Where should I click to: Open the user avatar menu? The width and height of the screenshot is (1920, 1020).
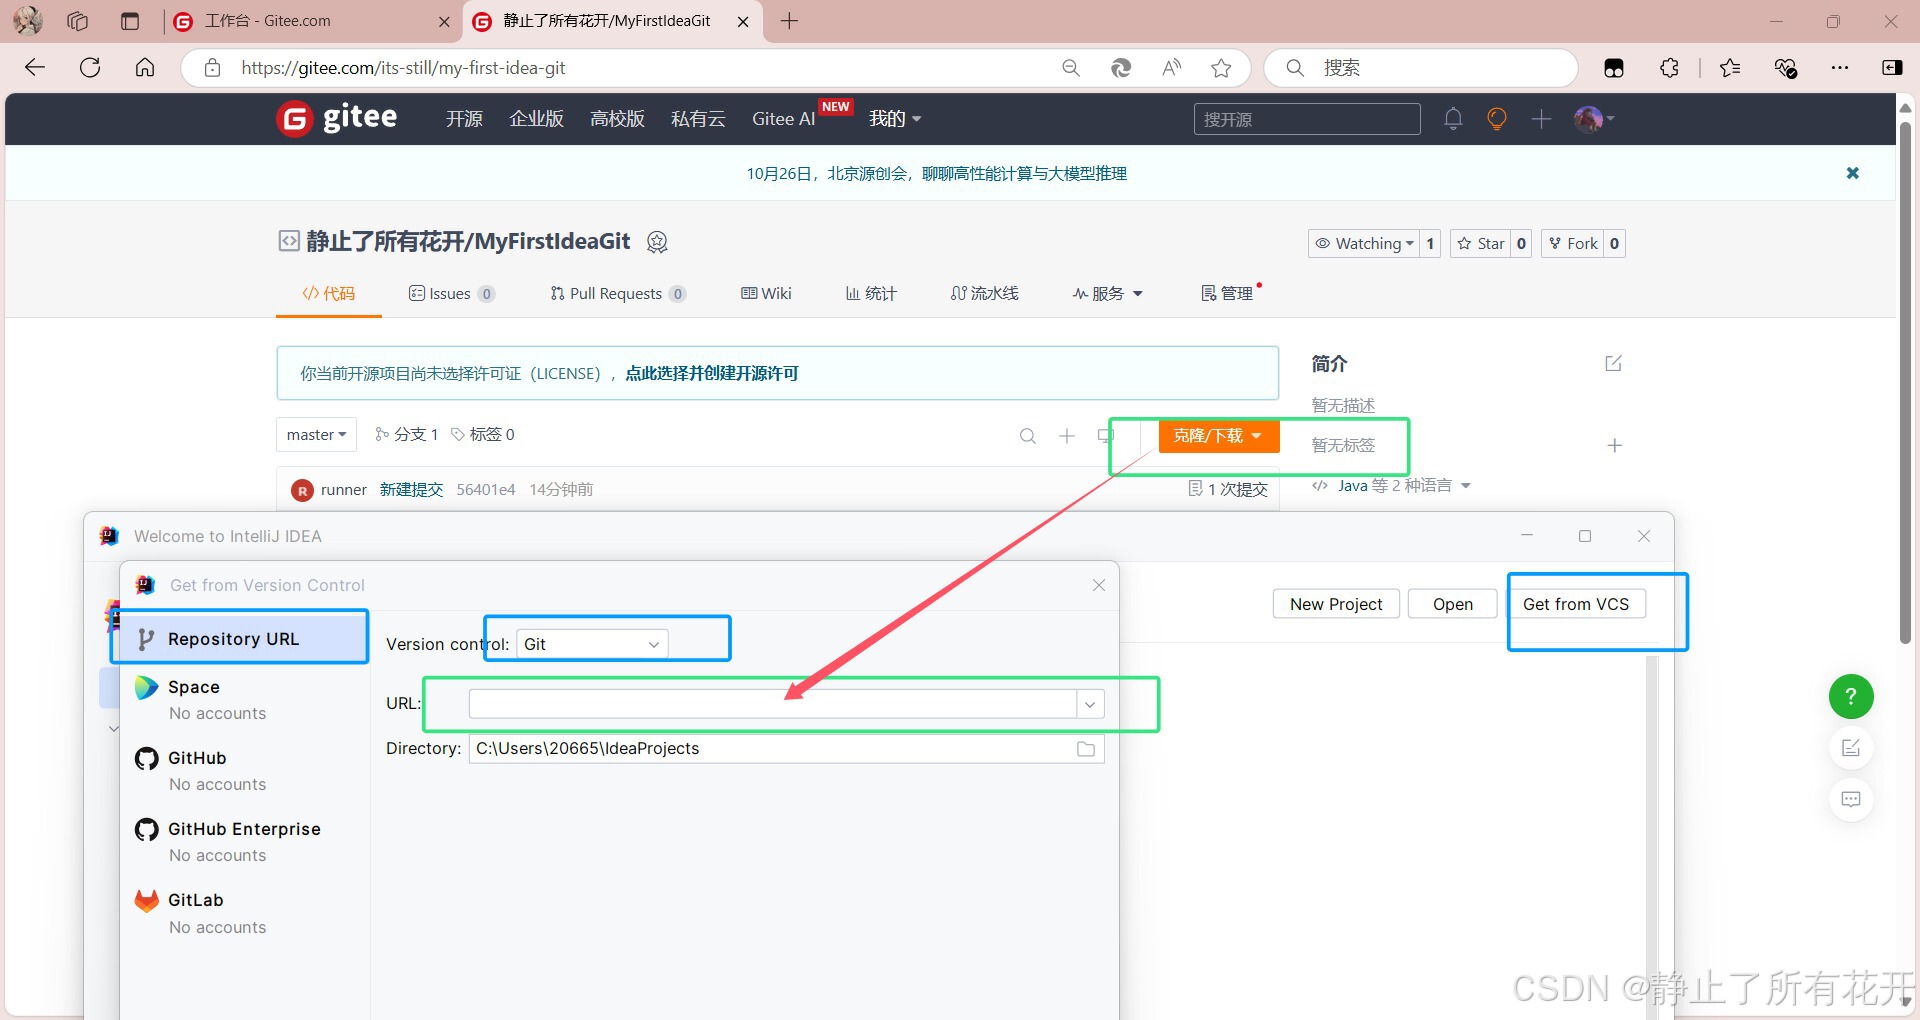tap(1594, 119)
